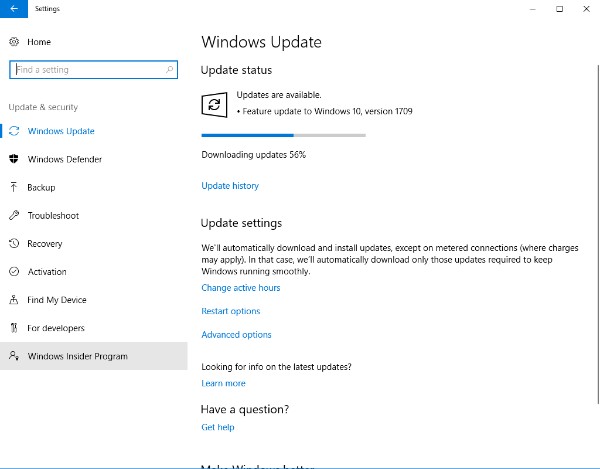The height and width of the screenshot is (469, 600).
Task: Open Advanced options link
Action: click(x=236, y=335)
